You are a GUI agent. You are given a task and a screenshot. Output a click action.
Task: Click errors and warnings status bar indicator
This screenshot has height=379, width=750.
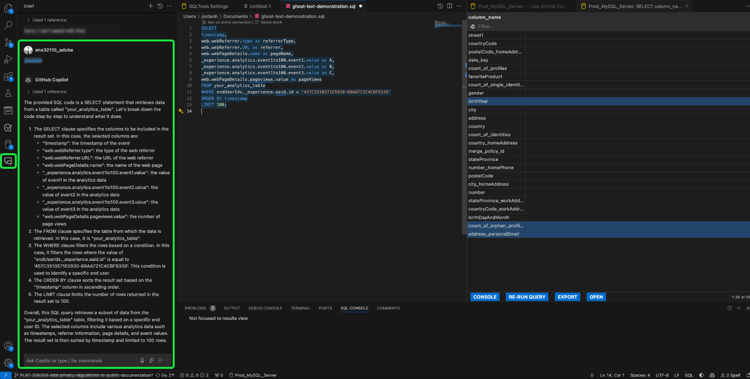tap(194, 375)
